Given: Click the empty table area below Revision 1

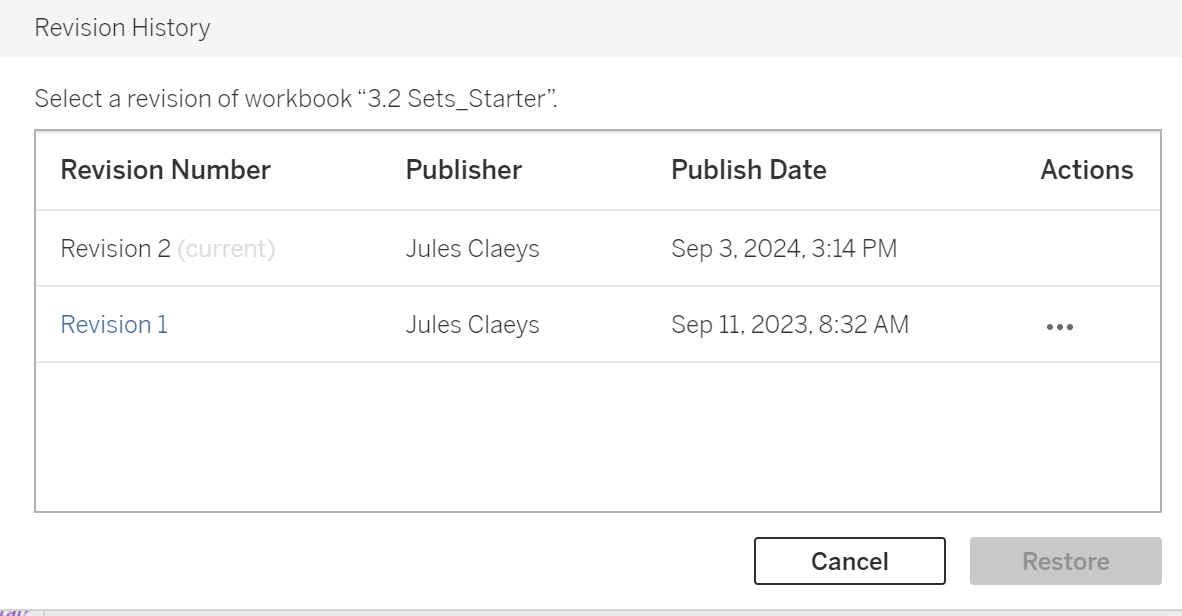Looking at the screenshot, I should (597, 436).
